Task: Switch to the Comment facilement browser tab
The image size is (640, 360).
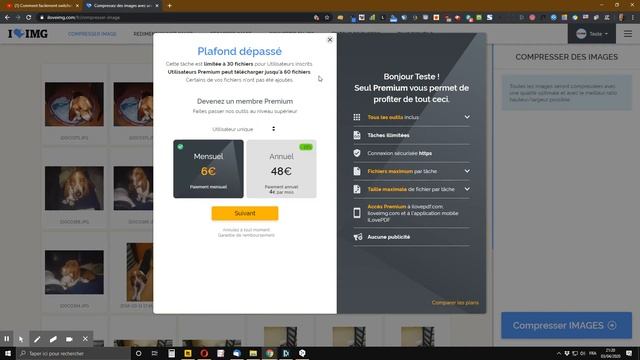Action: (x=42, y=6)
